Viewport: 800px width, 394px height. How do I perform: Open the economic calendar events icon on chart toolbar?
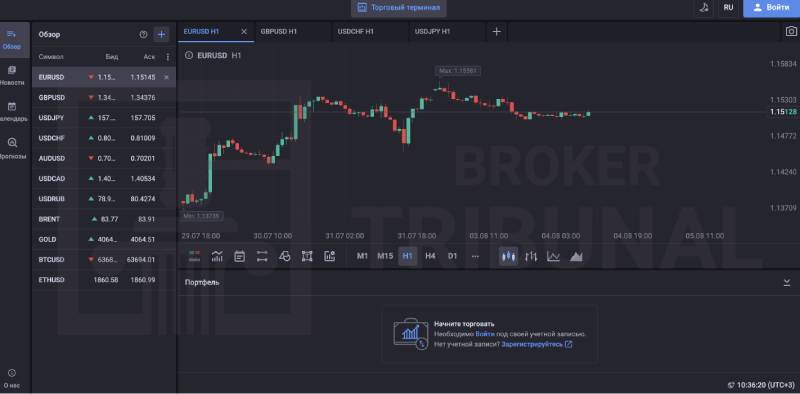coord(239,256)
